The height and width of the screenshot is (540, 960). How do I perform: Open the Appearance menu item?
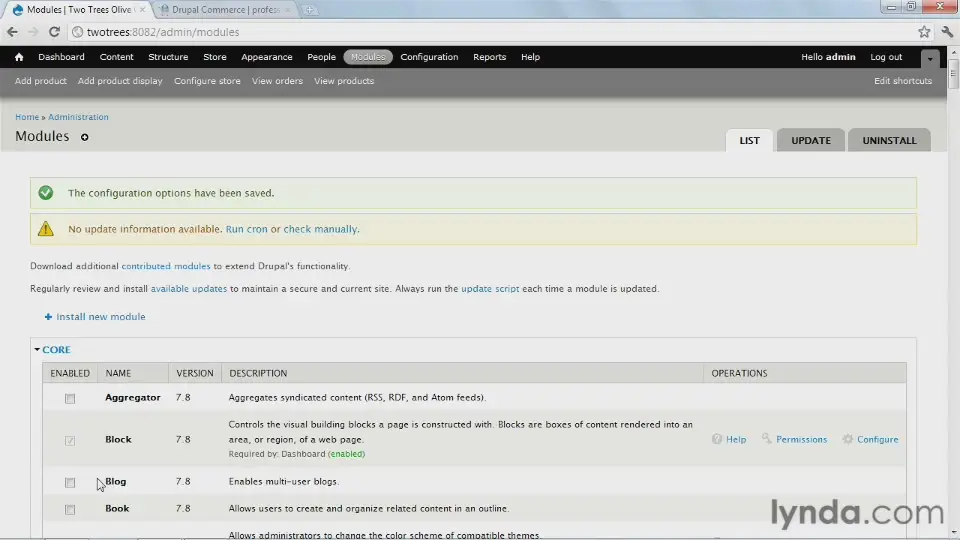tap(266, 57)
